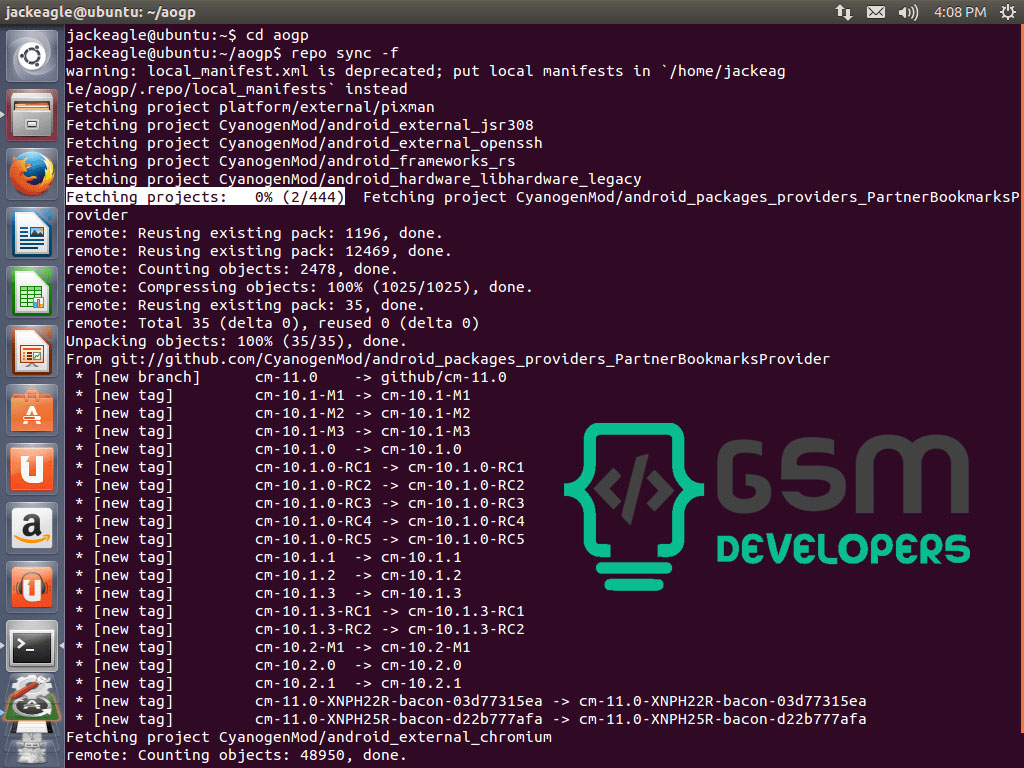1024x768 pixels.
Task: Click the new tag cm-10.2.1 line
Action: (268, 684)
